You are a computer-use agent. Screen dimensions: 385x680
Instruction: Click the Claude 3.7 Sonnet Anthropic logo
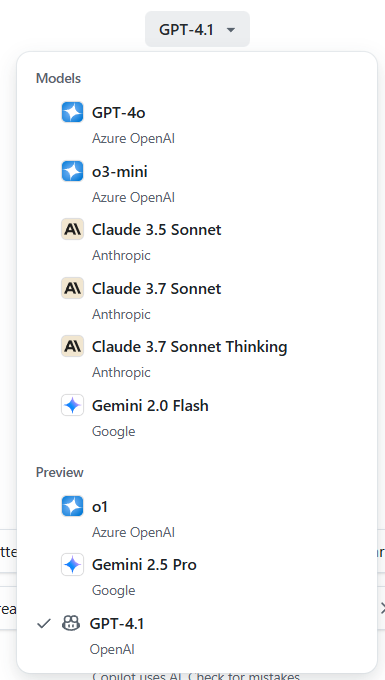pyautogui.click(x=72, y=288)
